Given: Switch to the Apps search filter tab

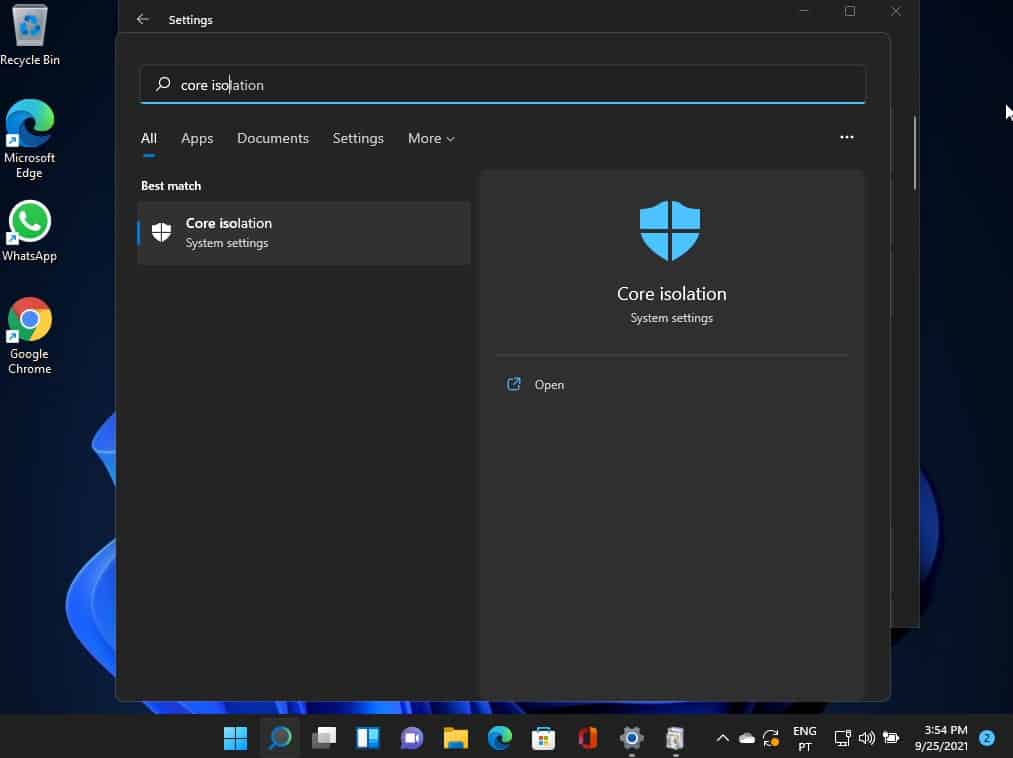Looking at the screenshot, I should (x=197, y=139).
